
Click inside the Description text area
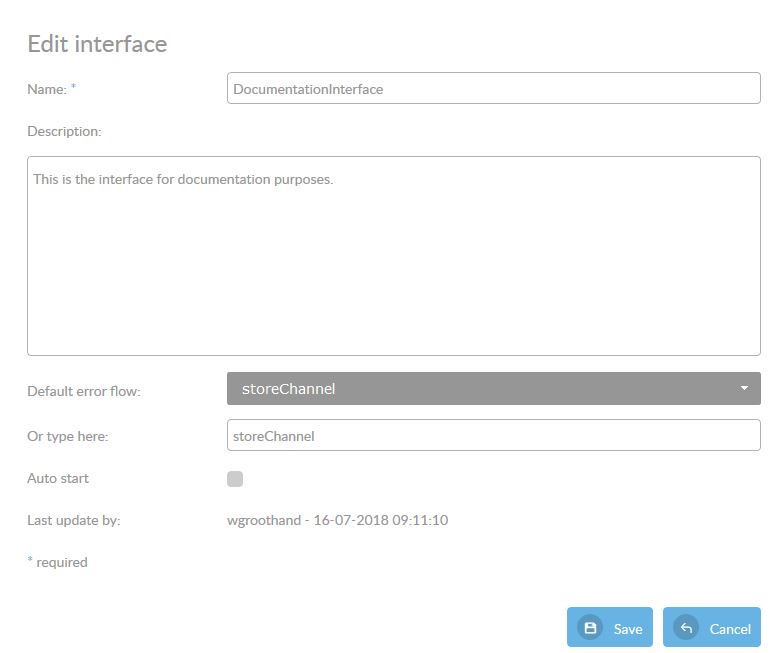393,256
